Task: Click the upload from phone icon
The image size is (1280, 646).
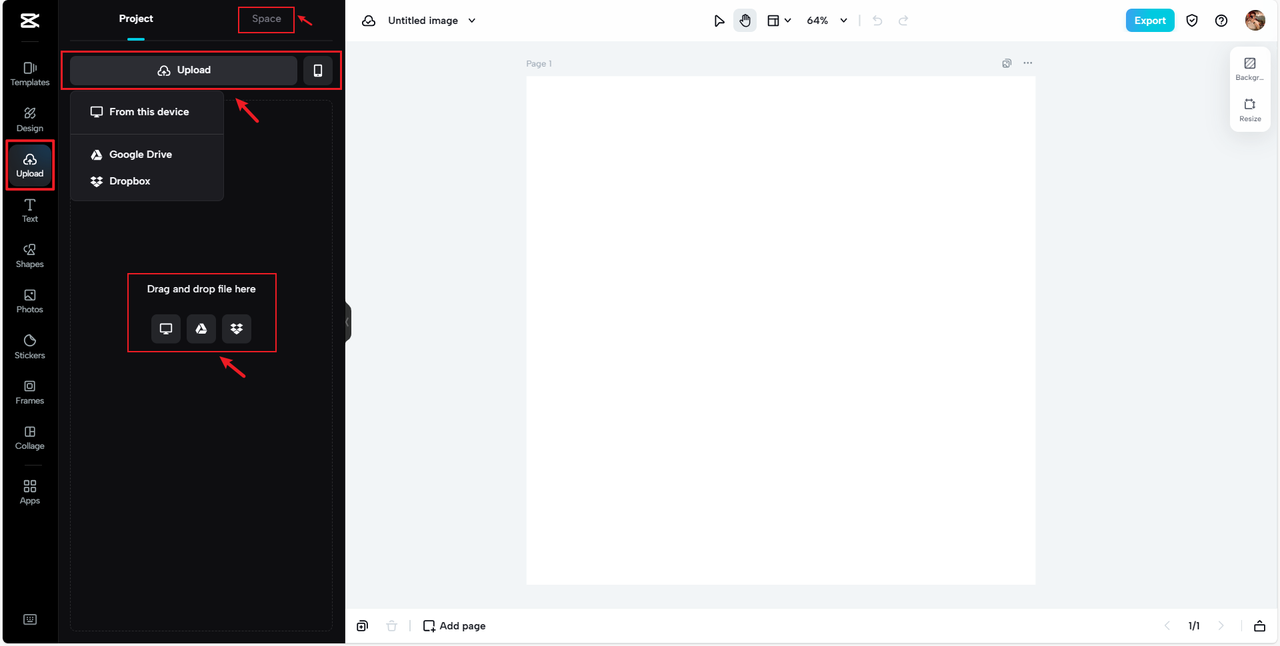Action: click(x=318, y=70)
